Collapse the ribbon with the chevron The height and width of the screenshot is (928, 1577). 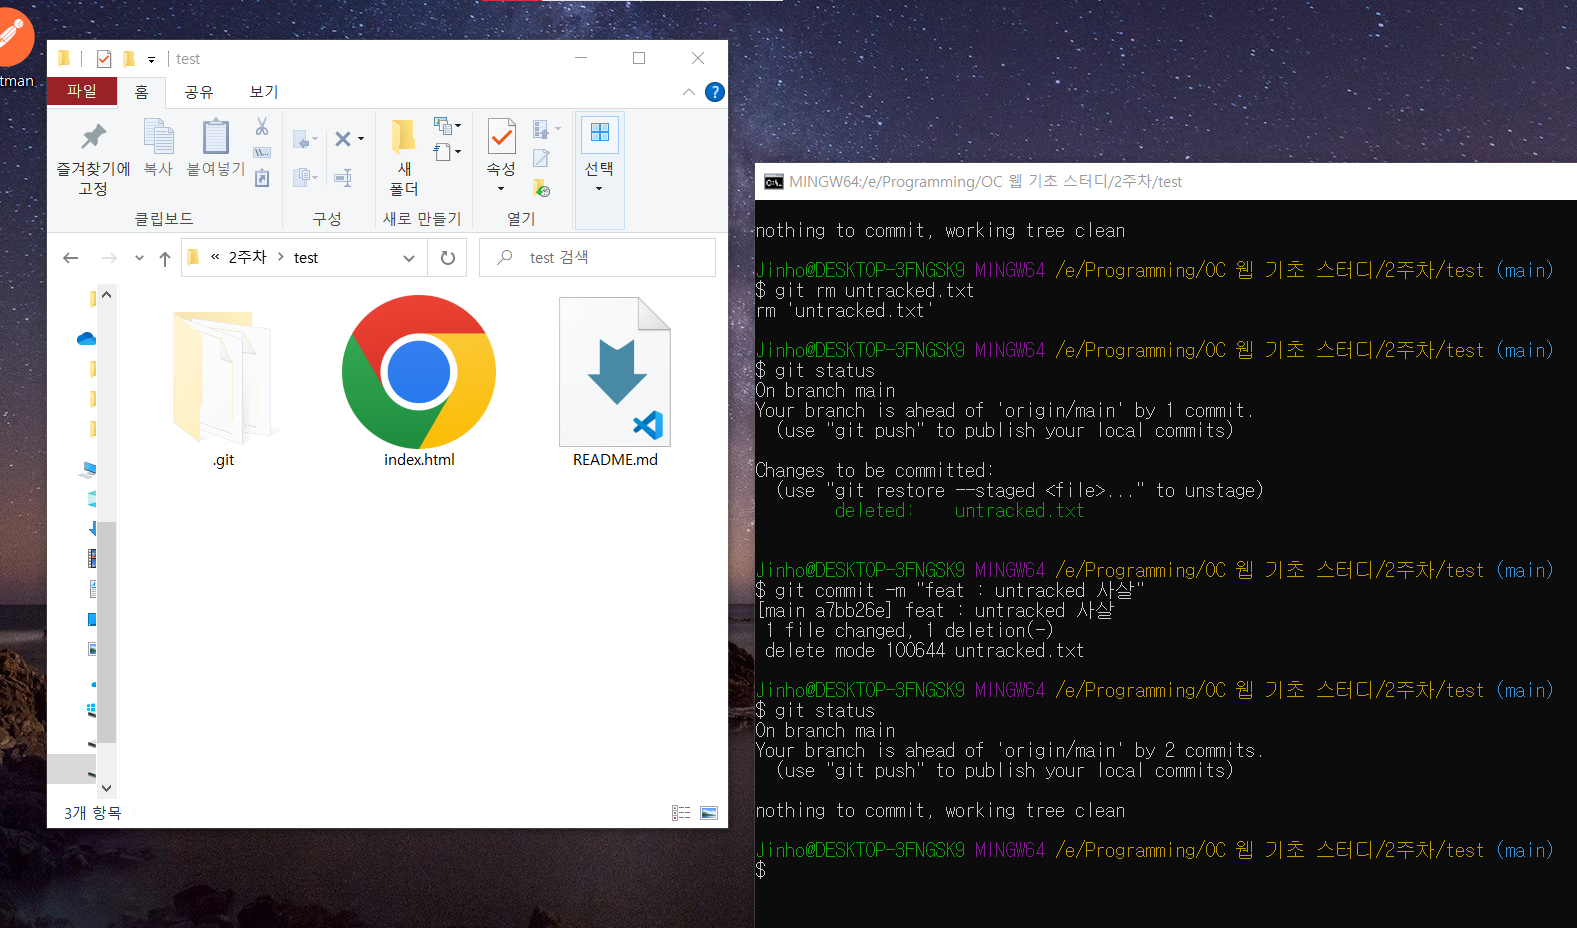[688, 92]
